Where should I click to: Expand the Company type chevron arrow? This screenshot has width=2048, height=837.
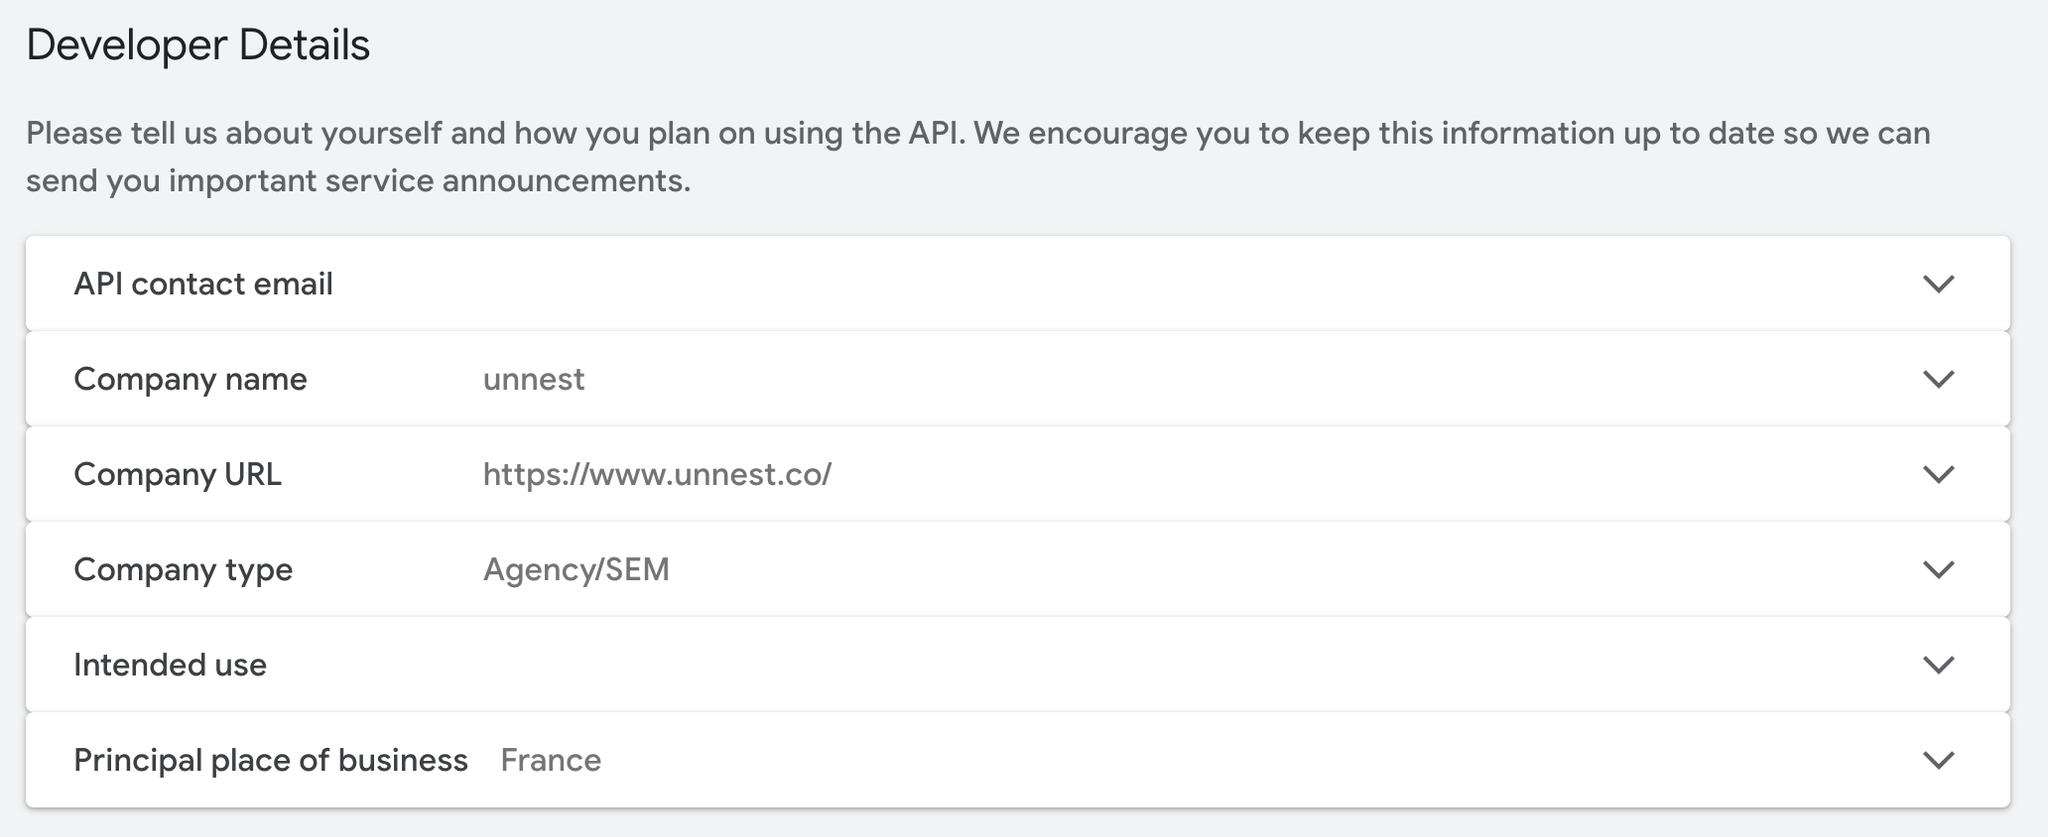pos(1938,570)
